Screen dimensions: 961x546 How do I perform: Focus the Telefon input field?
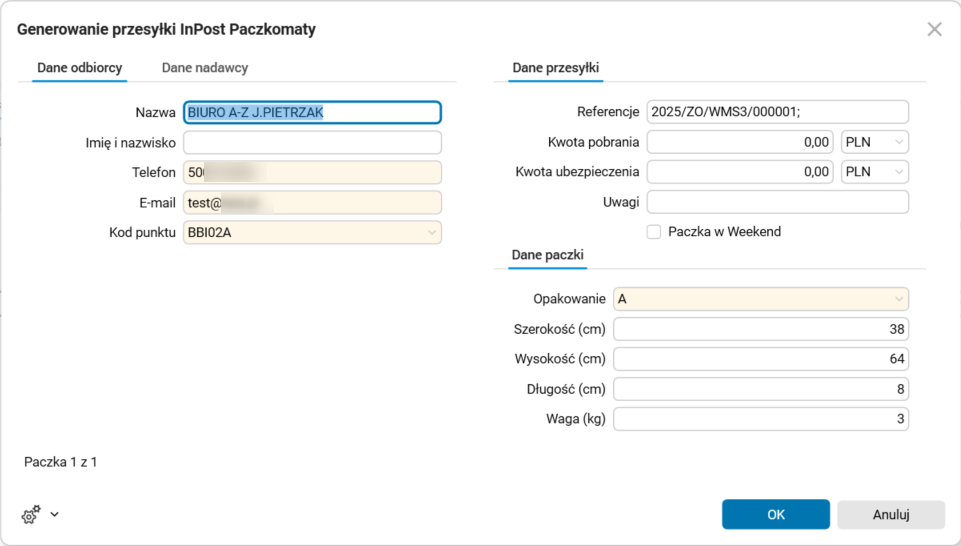click(x=312, y=173)
